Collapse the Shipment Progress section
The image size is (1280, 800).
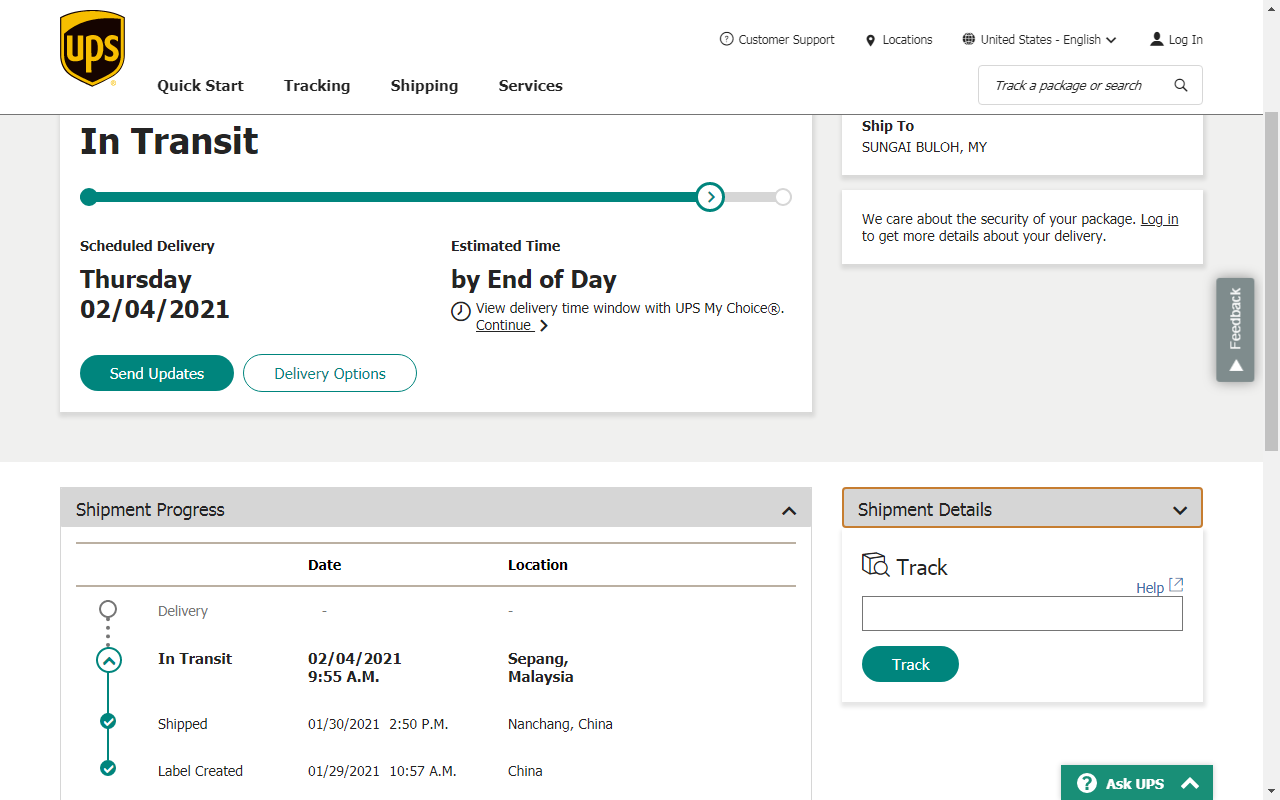(789, 511)
